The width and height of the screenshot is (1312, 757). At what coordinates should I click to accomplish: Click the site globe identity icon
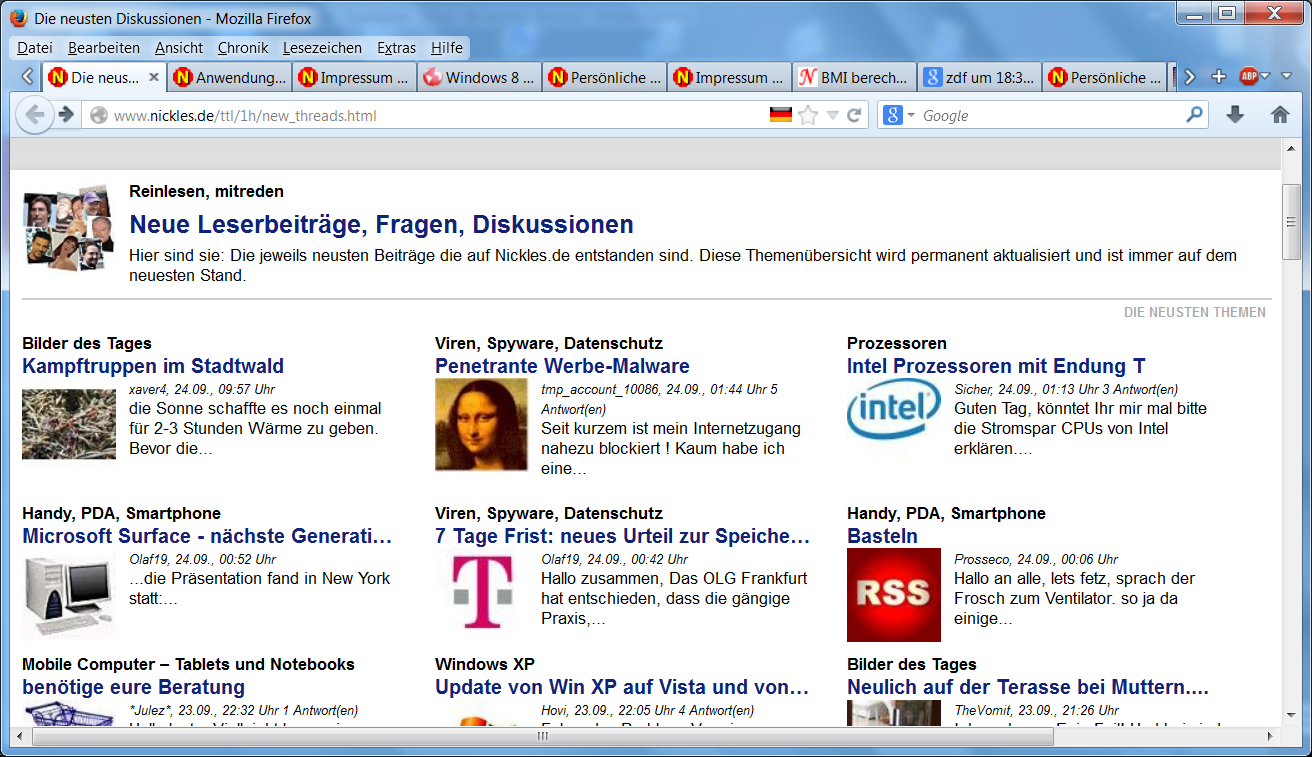click(98, 115)
